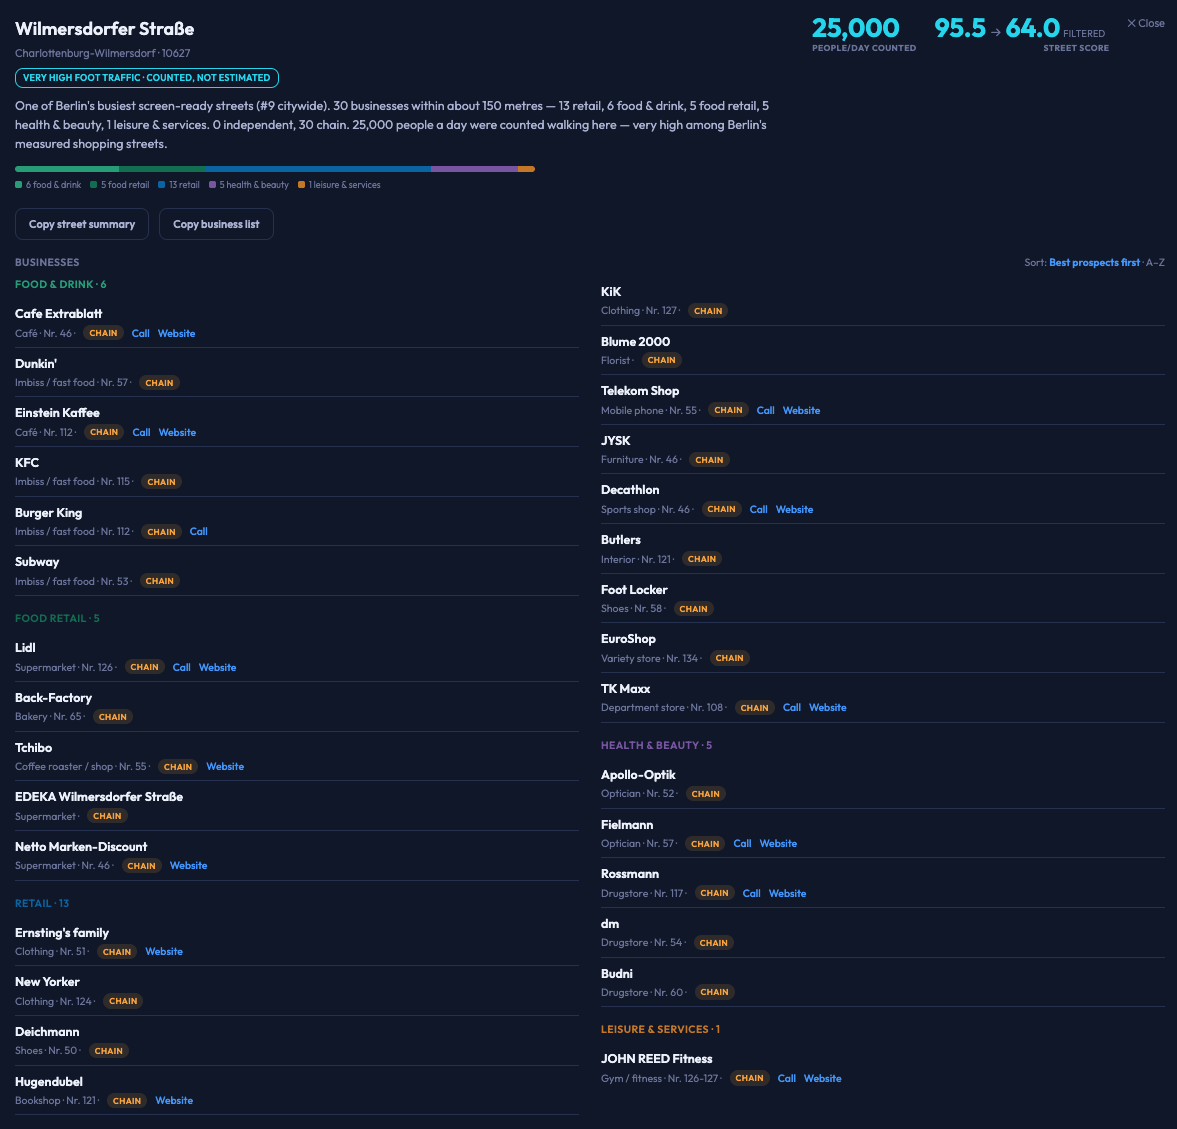
Task: Select the KFC business name
Action: (27, 463)
